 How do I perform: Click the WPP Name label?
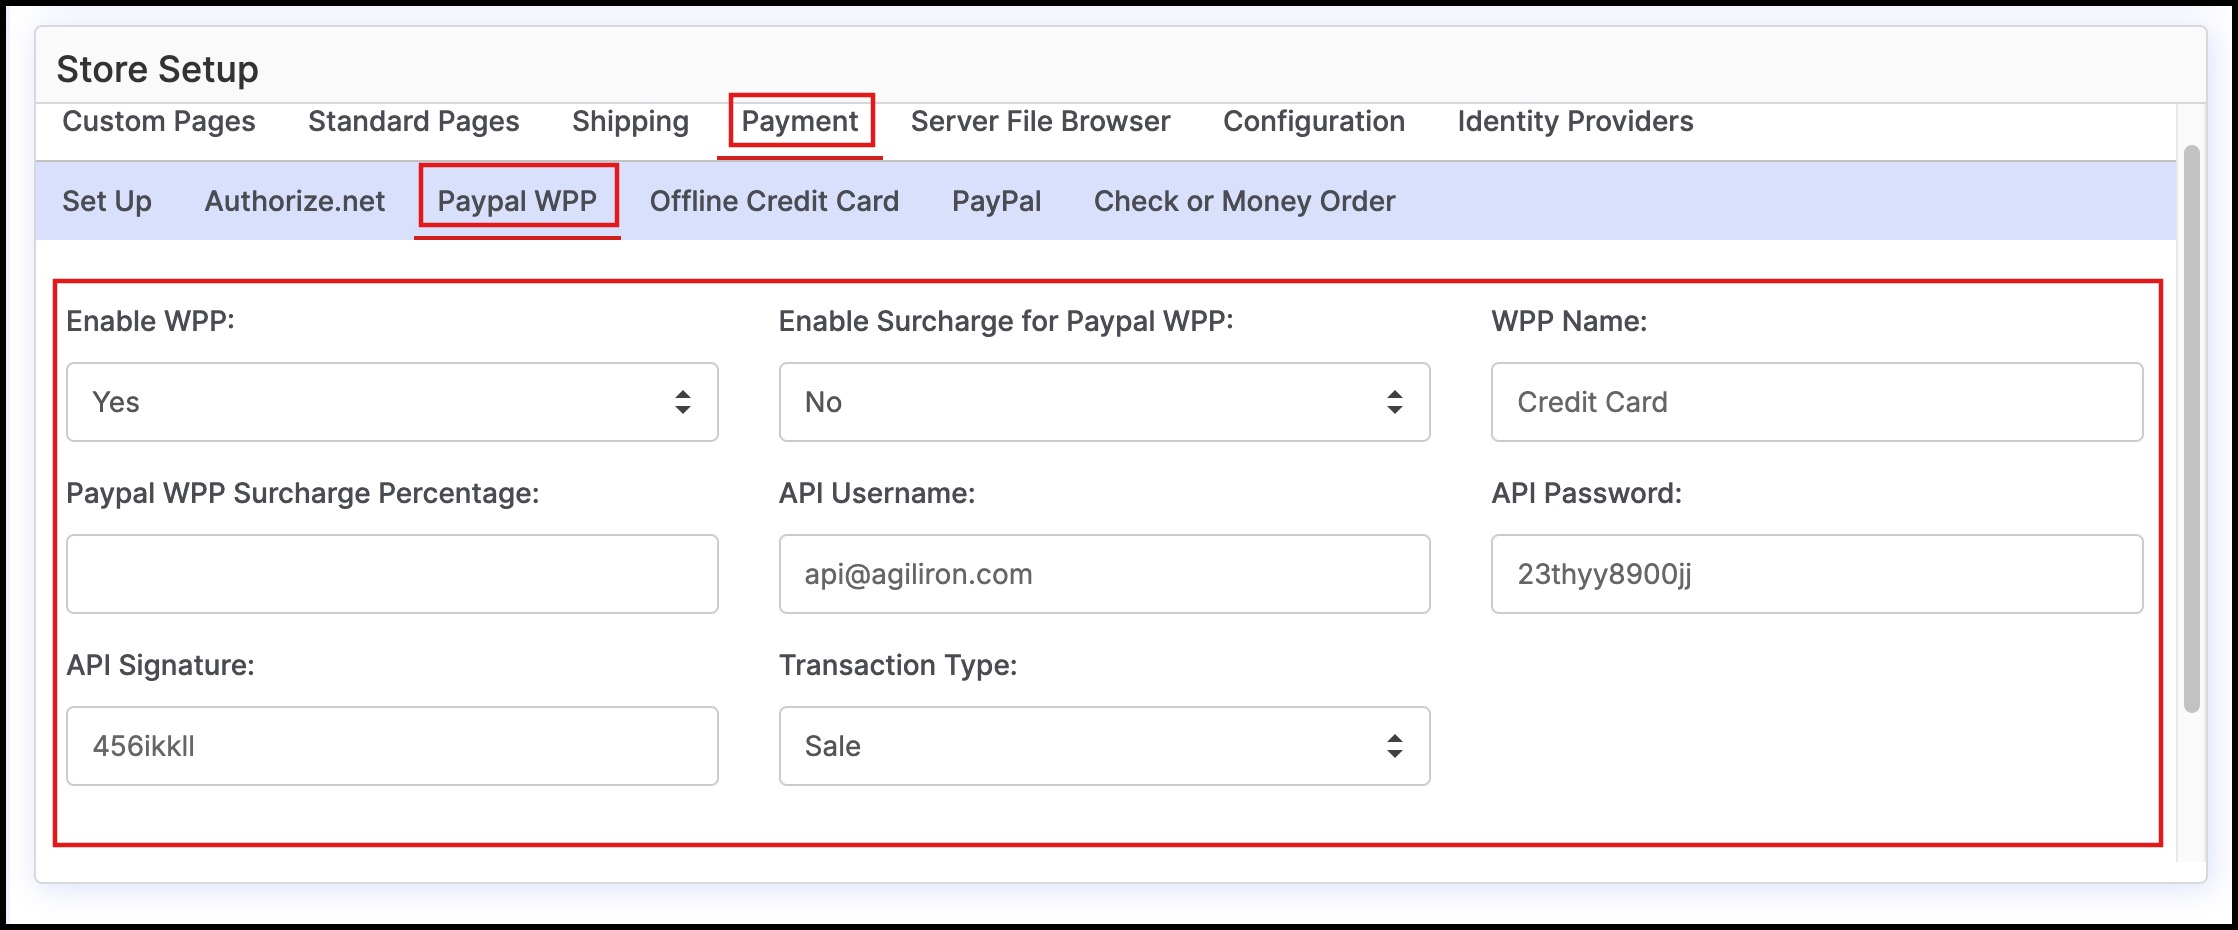point(1569,321)
